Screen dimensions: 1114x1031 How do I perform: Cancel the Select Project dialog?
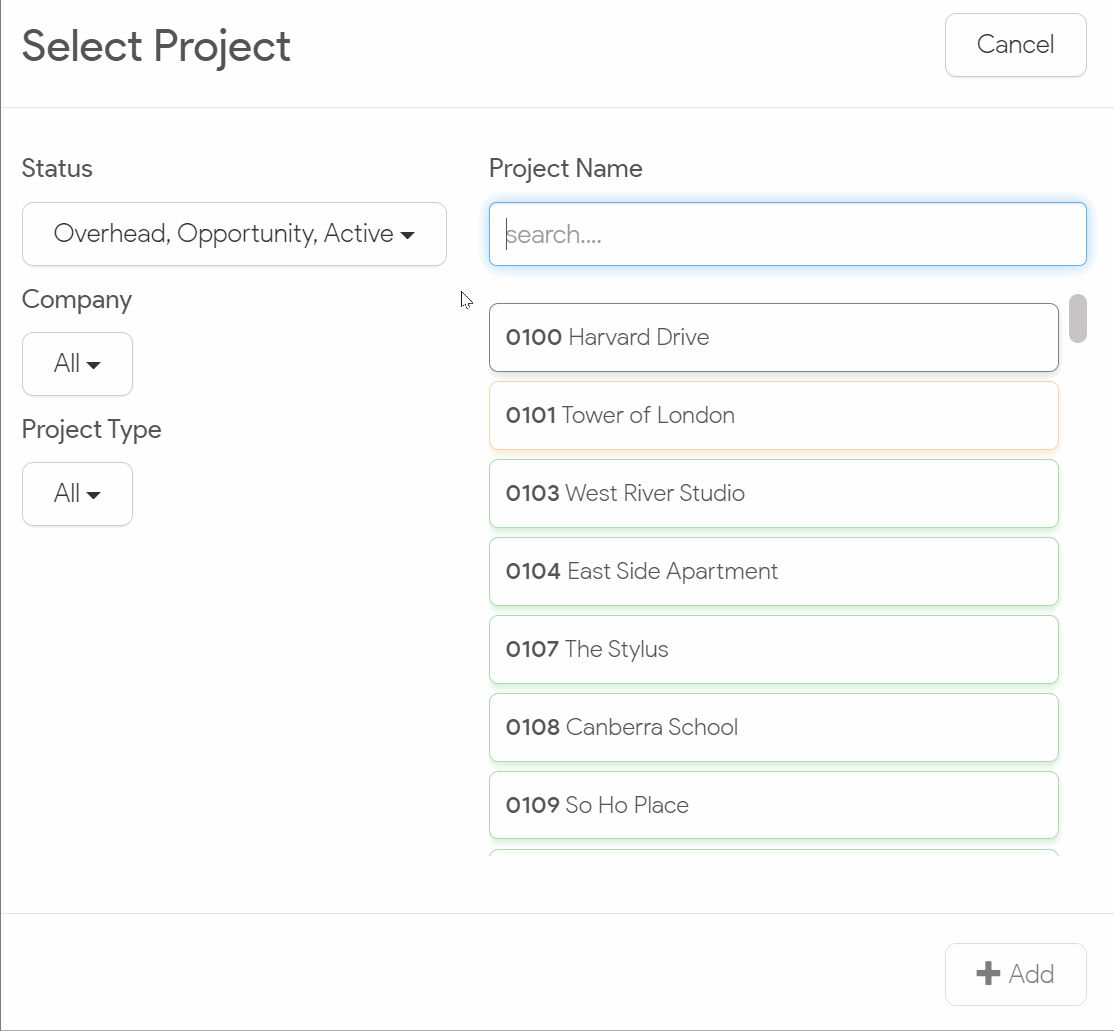[1015, 45]
